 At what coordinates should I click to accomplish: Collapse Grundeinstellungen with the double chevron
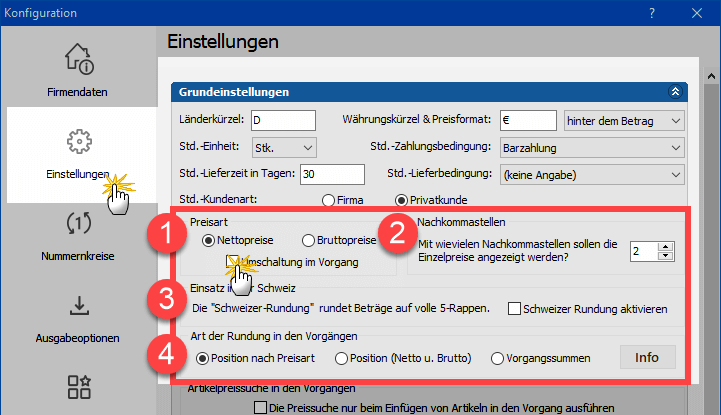(x=676, y=92)
